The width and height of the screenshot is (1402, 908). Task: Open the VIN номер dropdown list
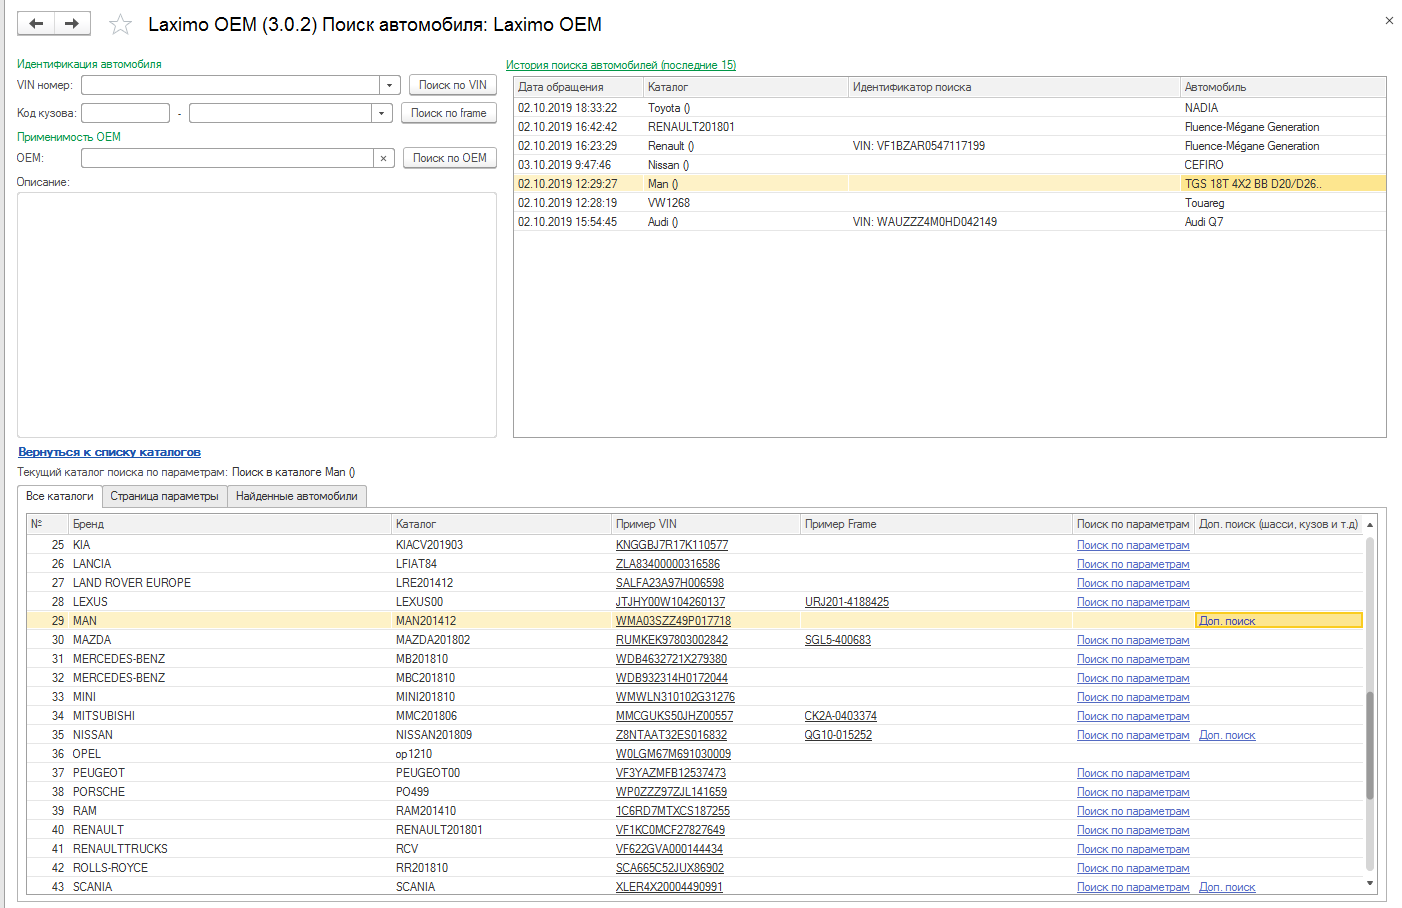(390, 86)
